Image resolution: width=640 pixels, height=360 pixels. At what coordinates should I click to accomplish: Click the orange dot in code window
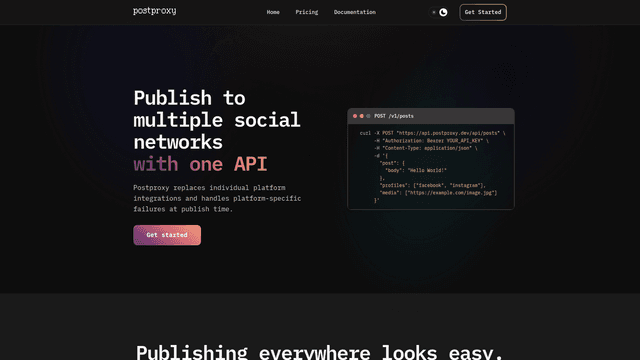[x=361, y=116]
